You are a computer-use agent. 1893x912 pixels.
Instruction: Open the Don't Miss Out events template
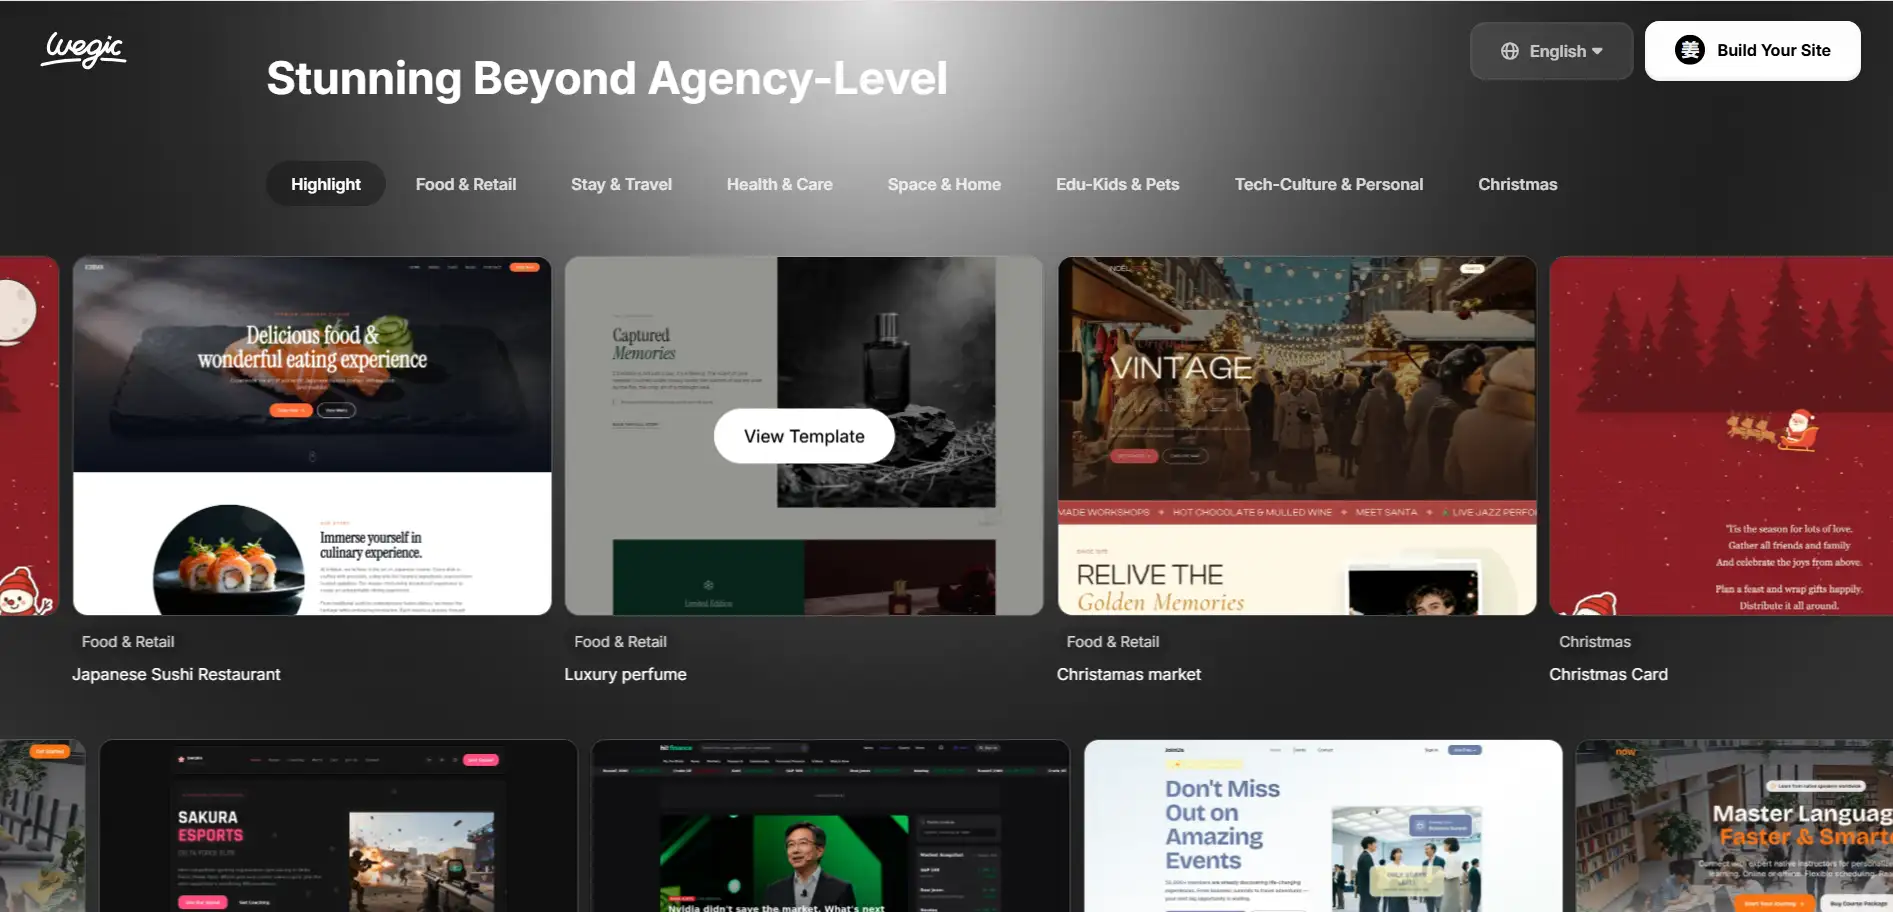1322,826
